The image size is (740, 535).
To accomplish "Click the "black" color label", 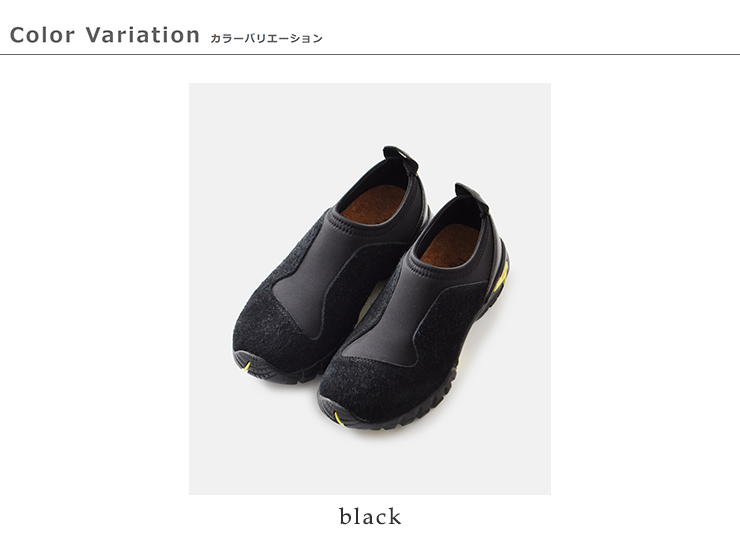I will point(370,516).
